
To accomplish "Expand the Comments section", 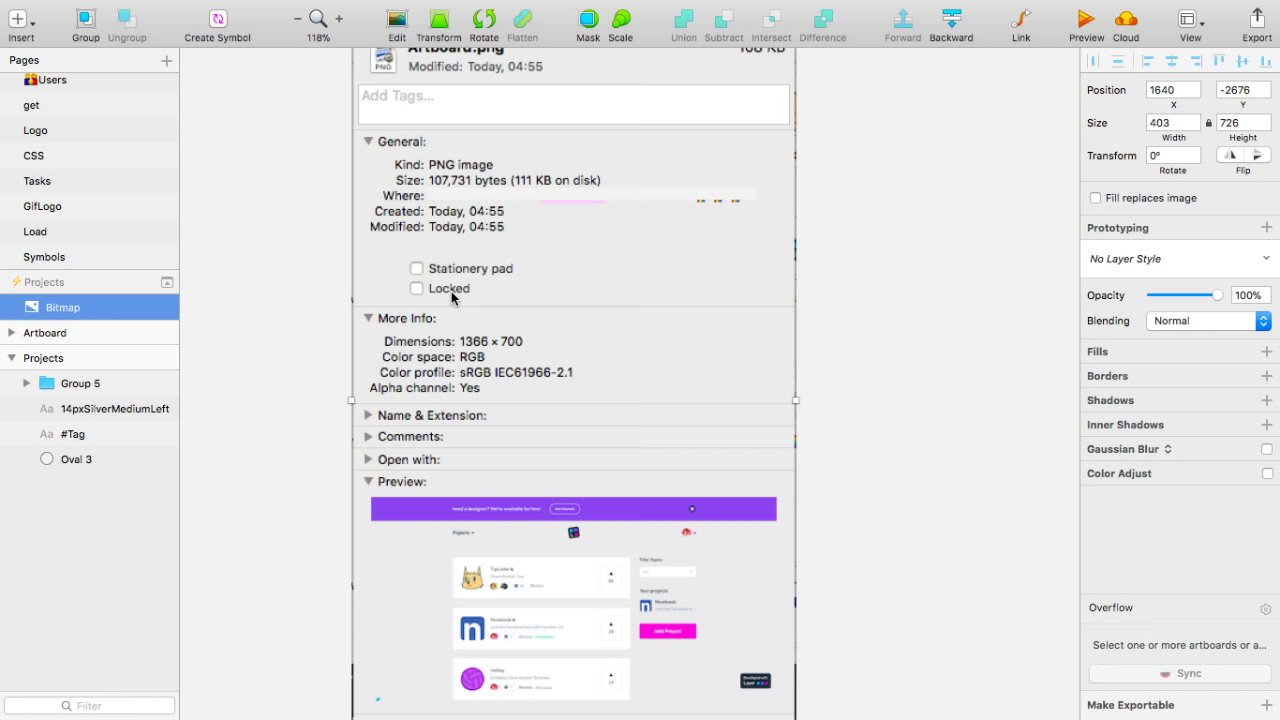I will [368, 436].
